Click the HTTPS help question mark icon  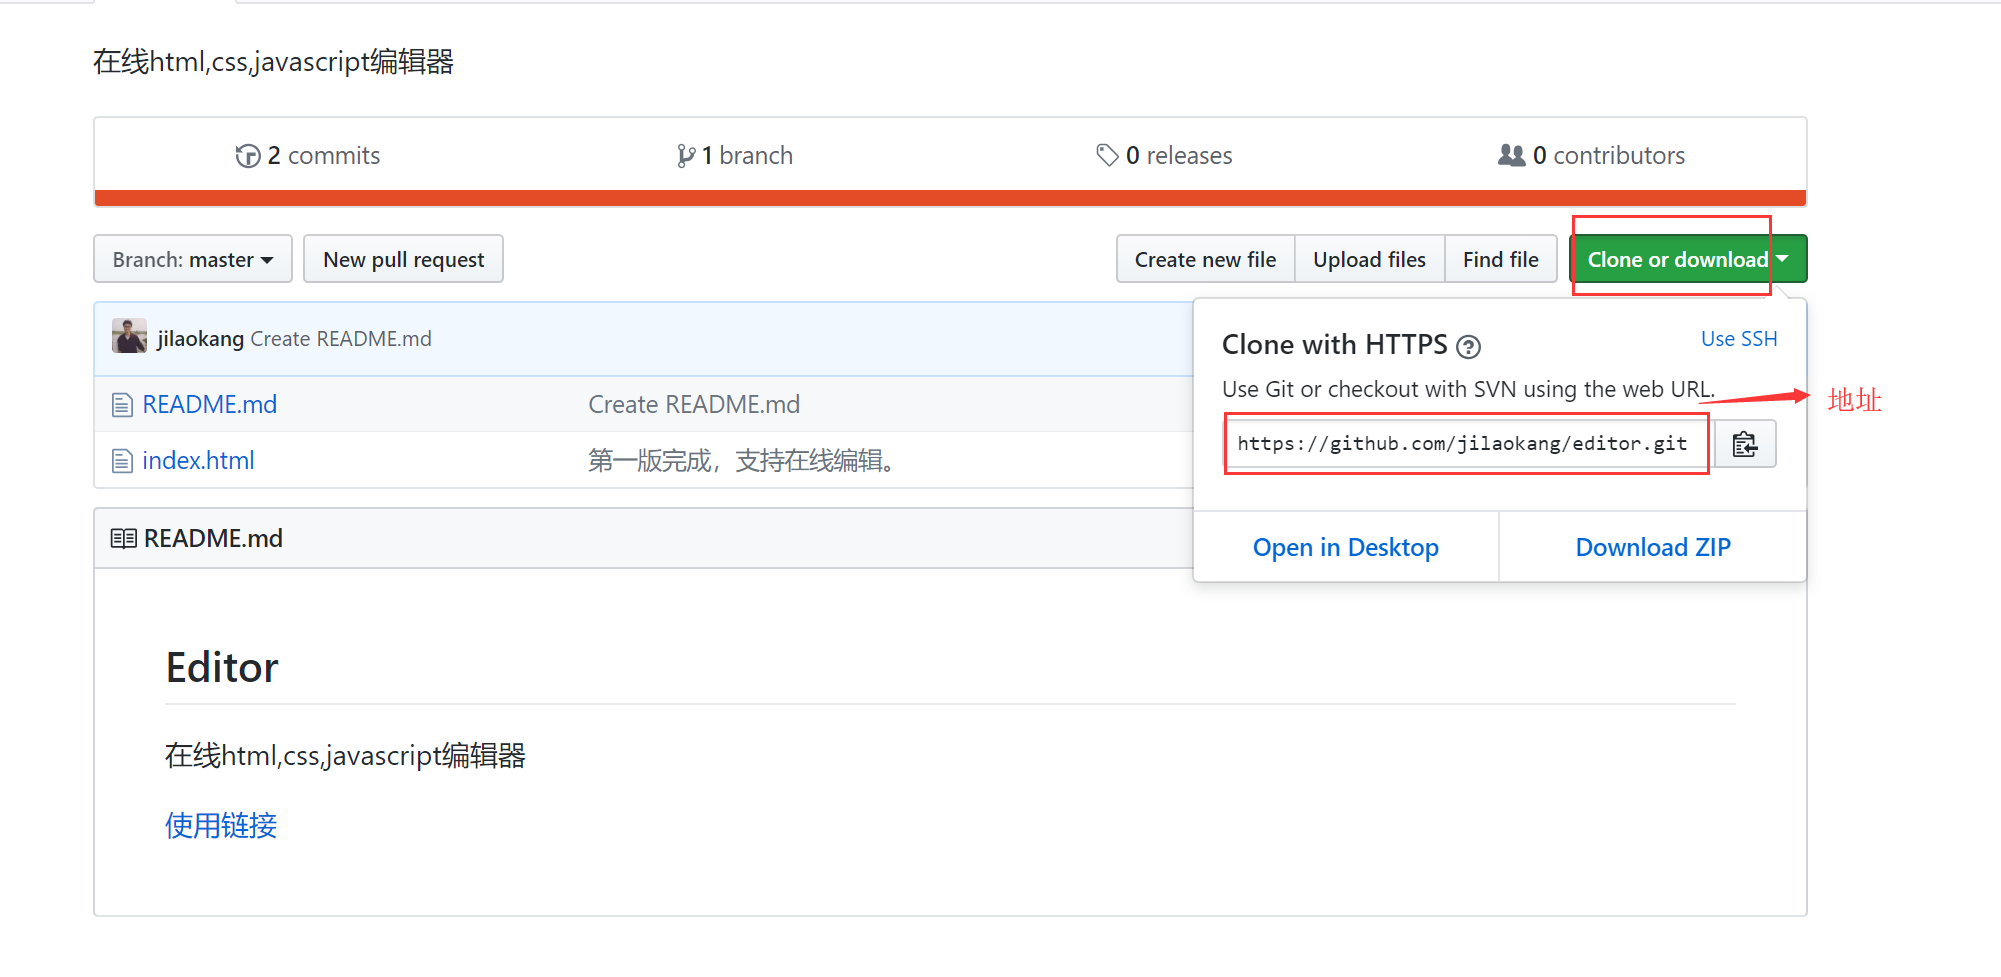(1468, 347)
